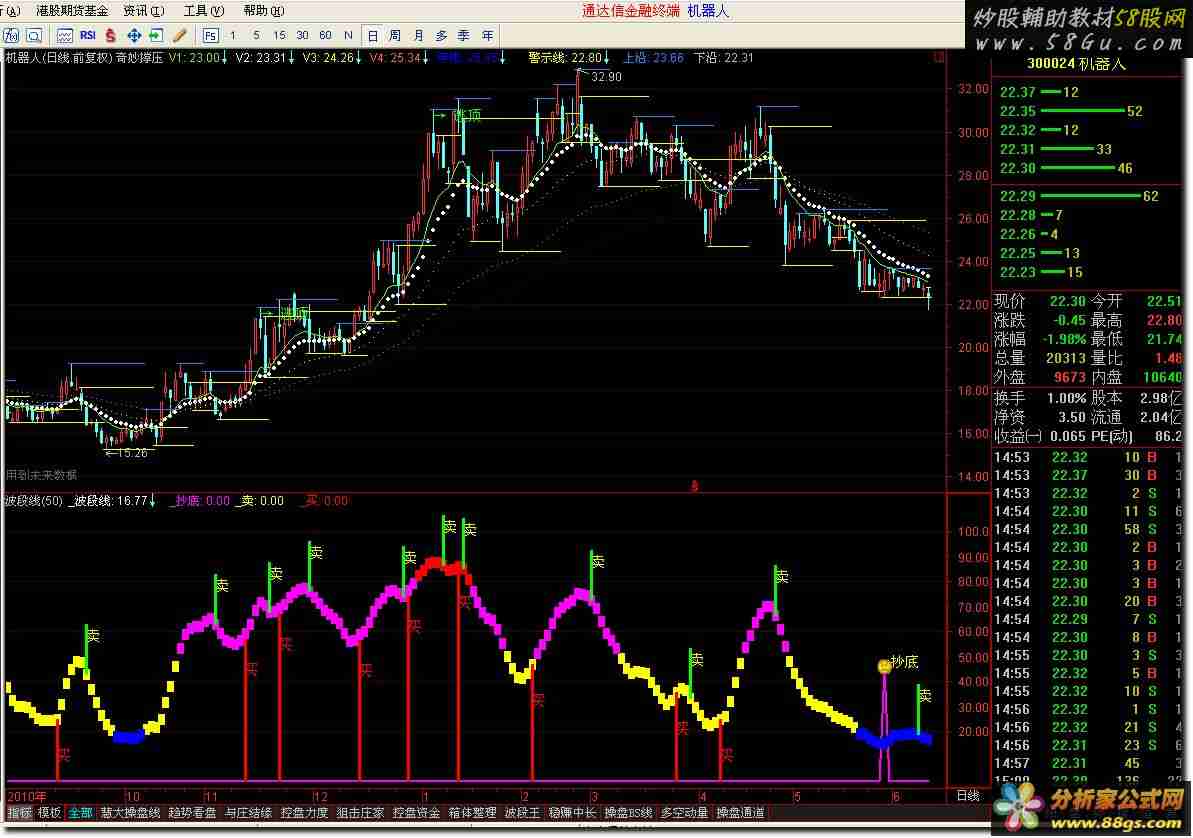Switch to 与庄结缘 indicator

coord(248,813)
